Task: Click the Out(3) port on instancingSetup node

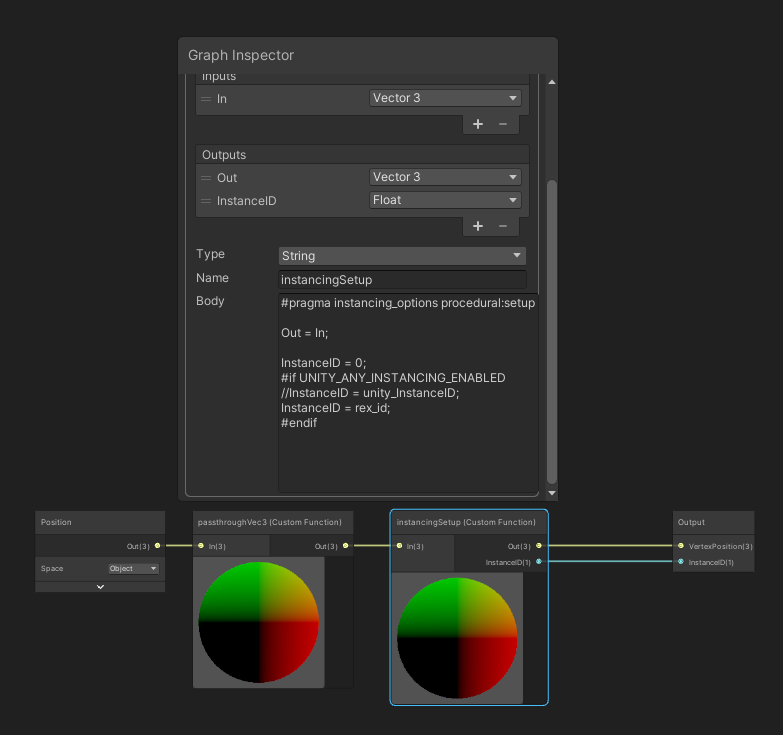Action: (x=539, y=546)
